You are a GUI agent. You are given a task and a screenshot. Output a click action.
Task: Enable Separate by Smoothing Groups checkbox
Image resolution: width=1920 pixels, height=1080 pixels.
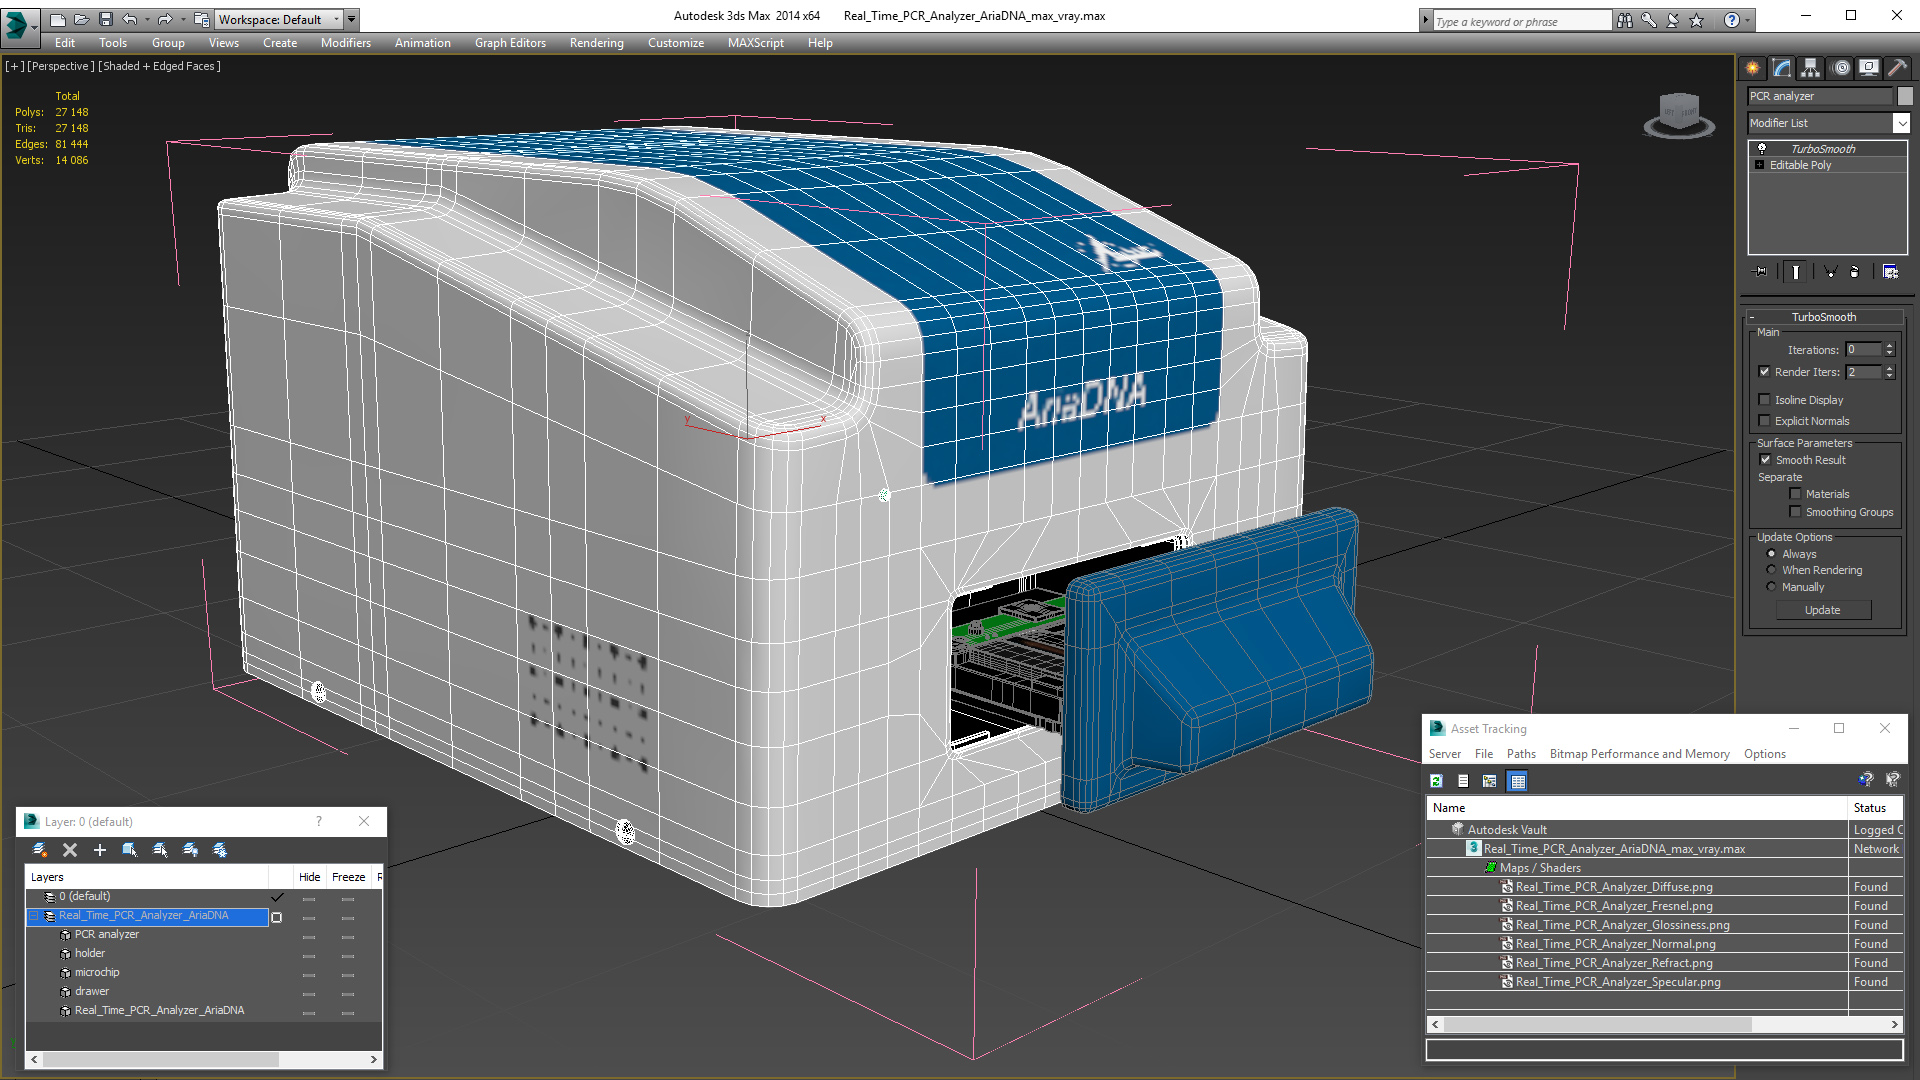point(1795,512)
